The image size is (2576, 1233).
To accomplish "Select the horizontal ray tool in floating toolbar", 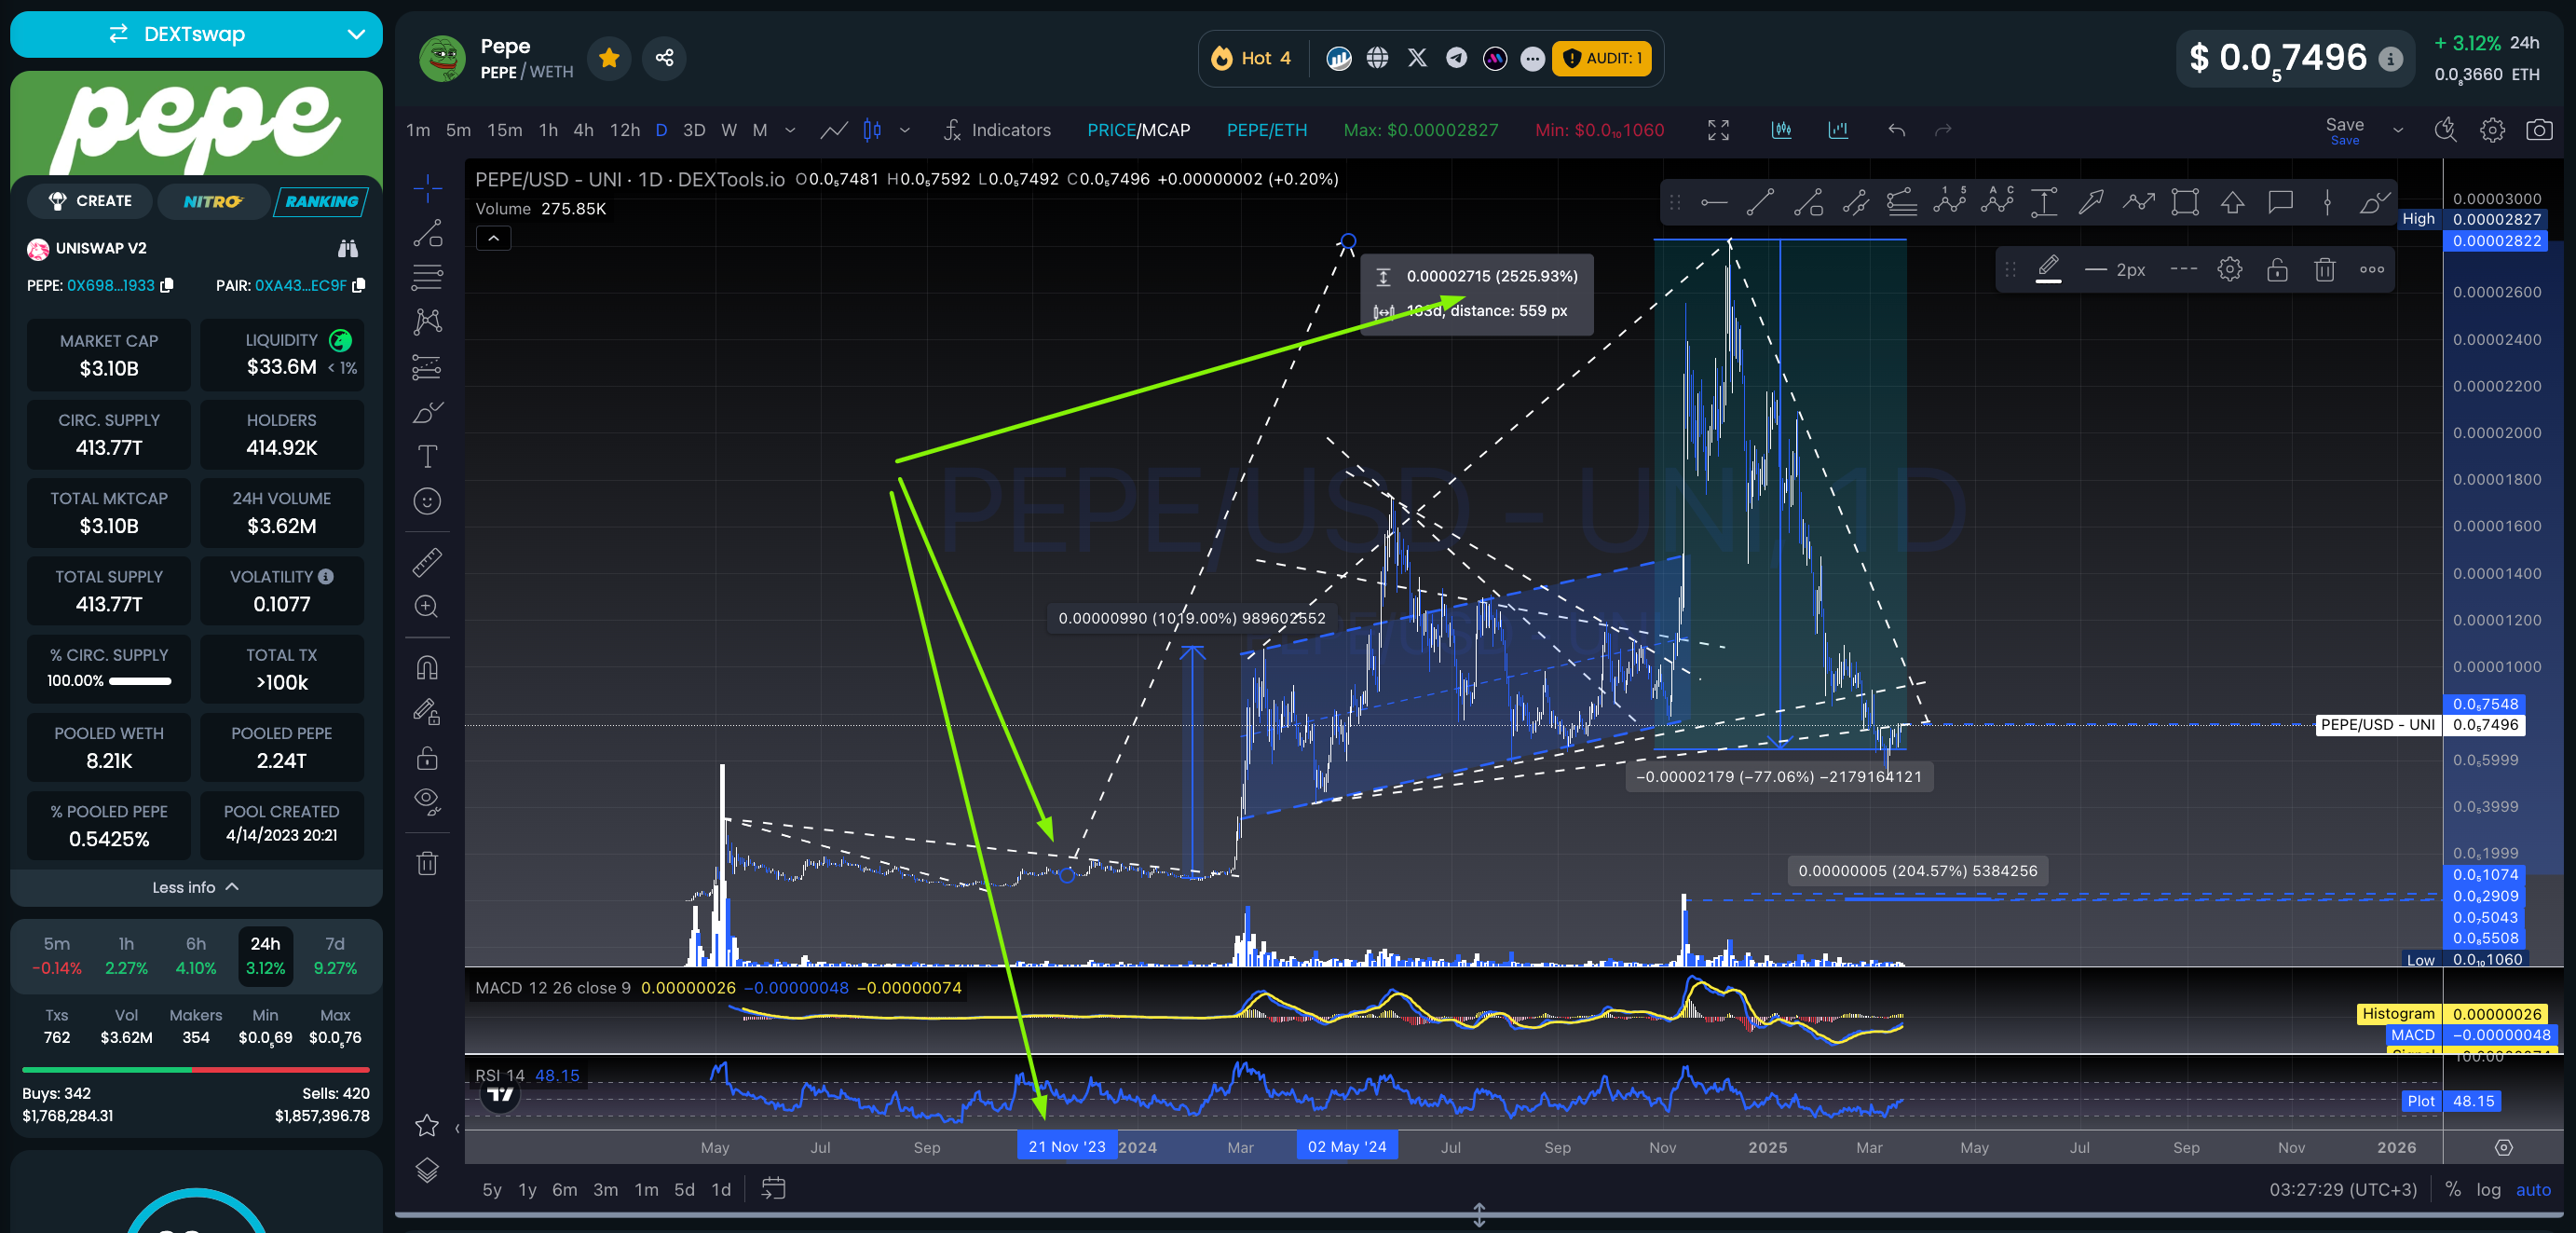I will [x=1714, y=203].
